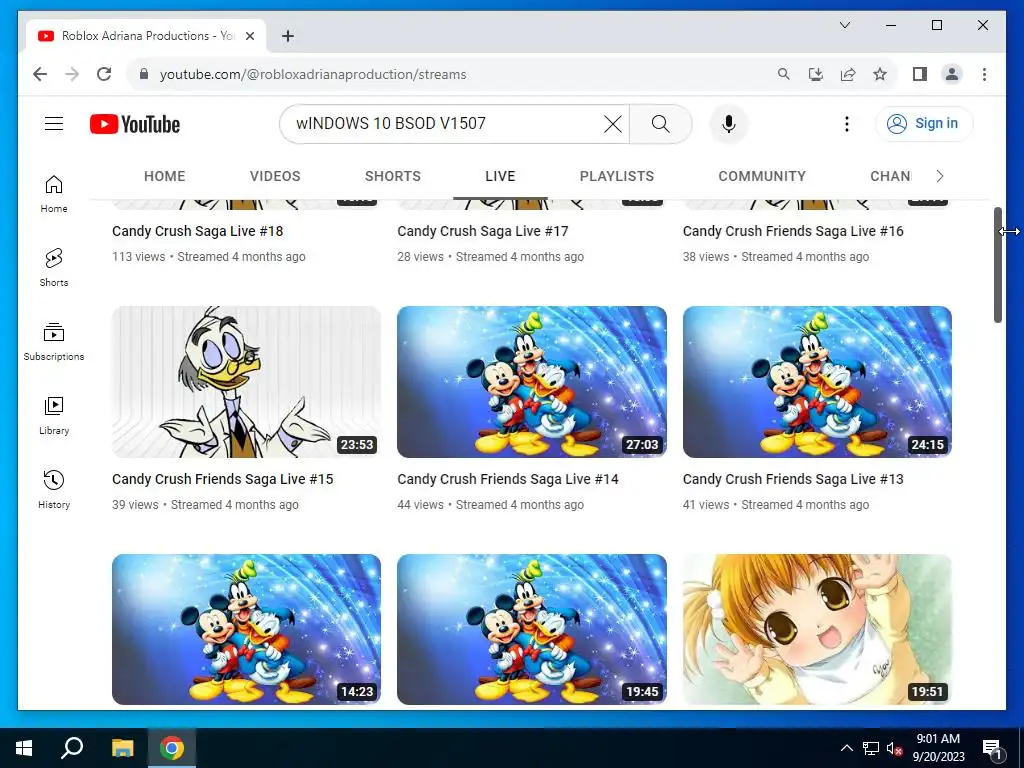
Task: Click the muted volume tray icon
Action: pos(894,748)
